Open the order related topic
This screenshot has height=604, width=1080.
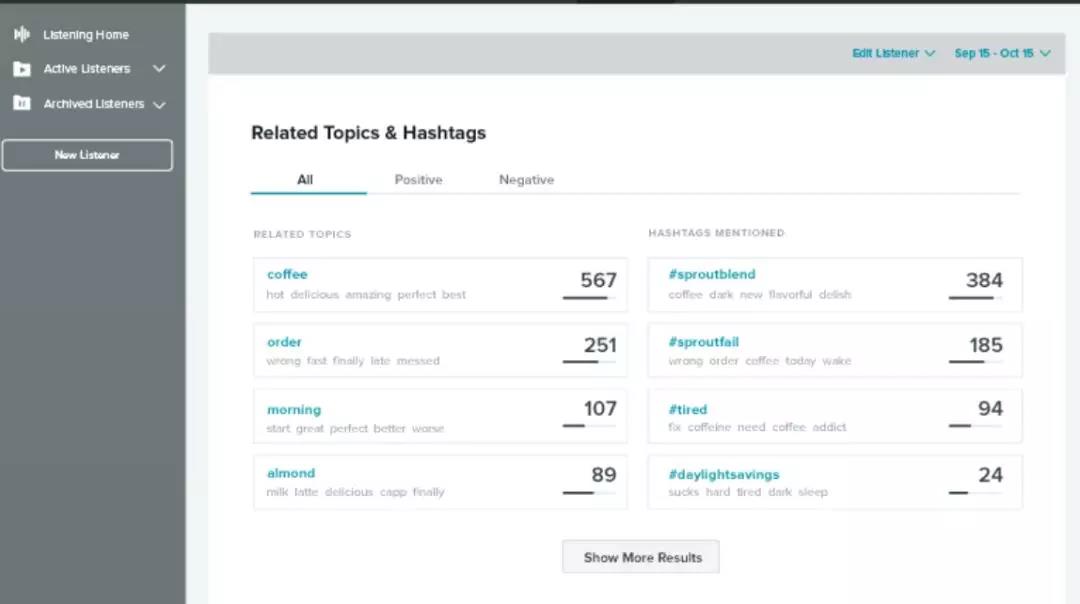tap(284, 342)
